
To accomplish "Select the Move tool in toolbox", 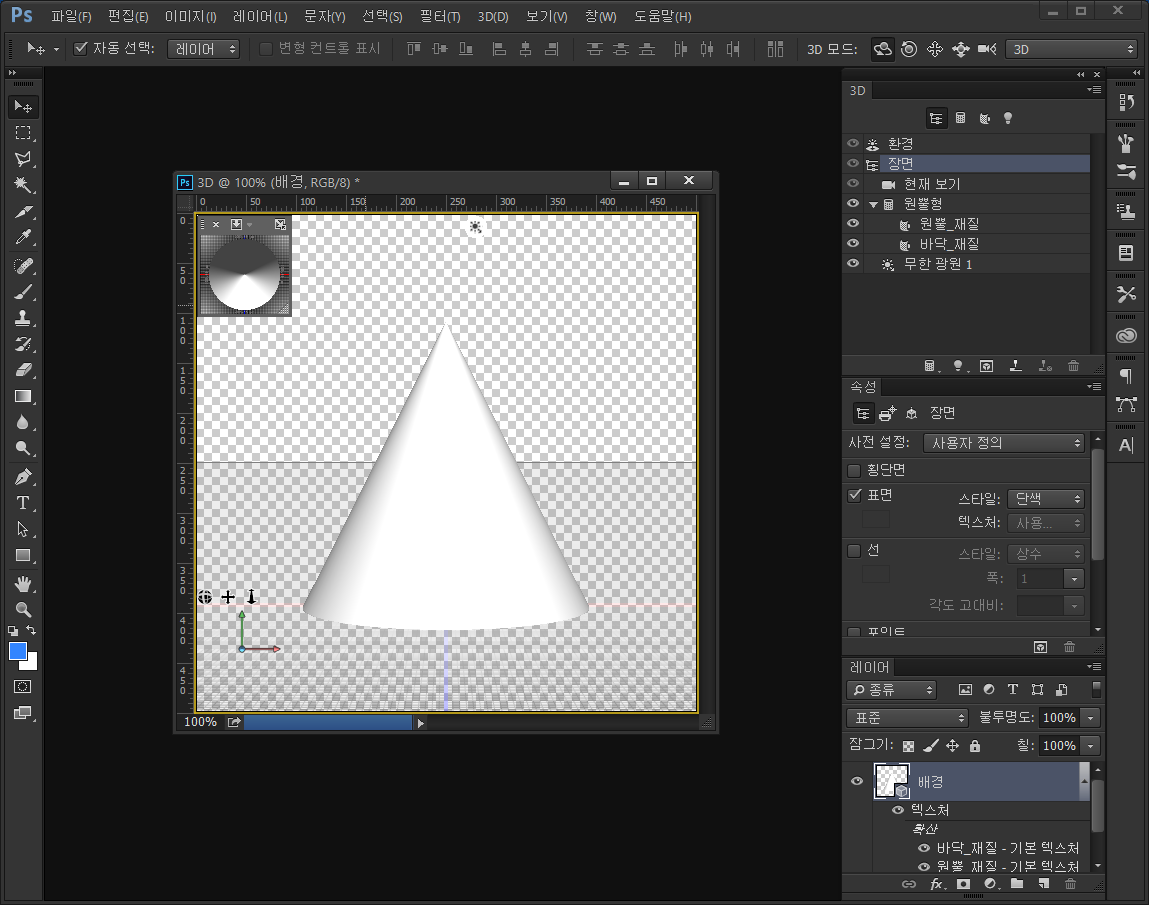I will 23,106.
